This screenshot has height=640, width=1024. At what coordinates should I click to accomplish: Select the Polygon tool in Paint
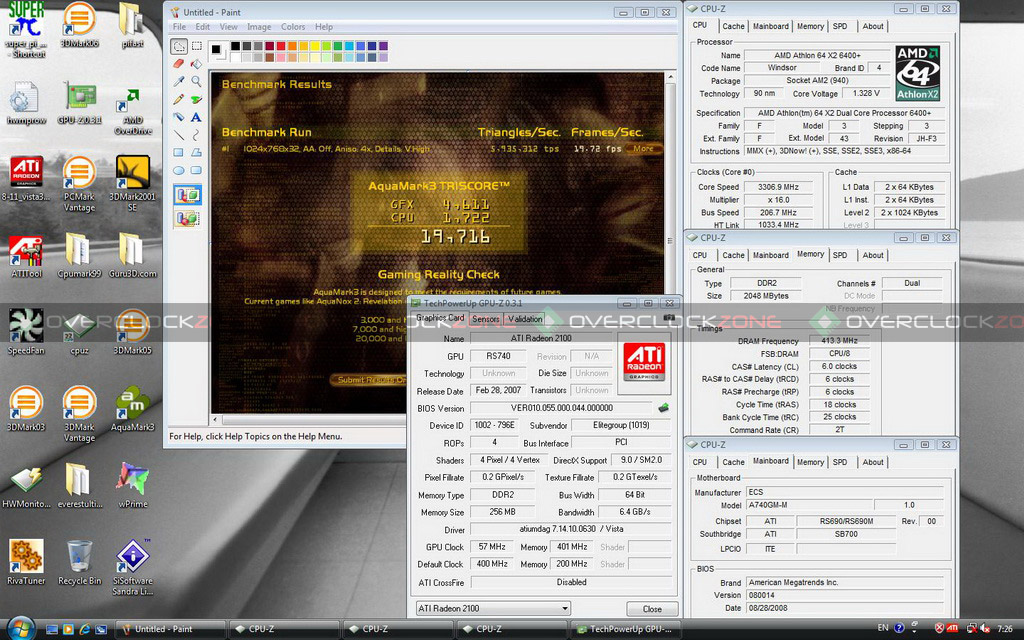[196, 152]
